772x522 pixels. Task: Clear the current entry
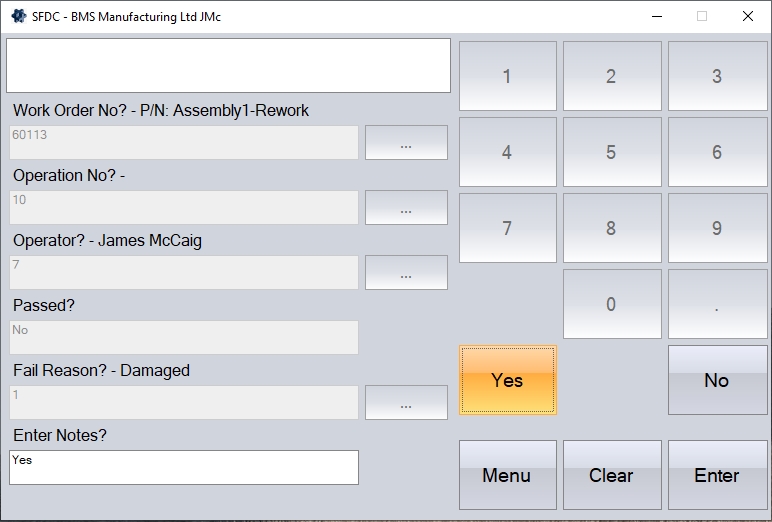pyautogui.click(x=611, y=475)
